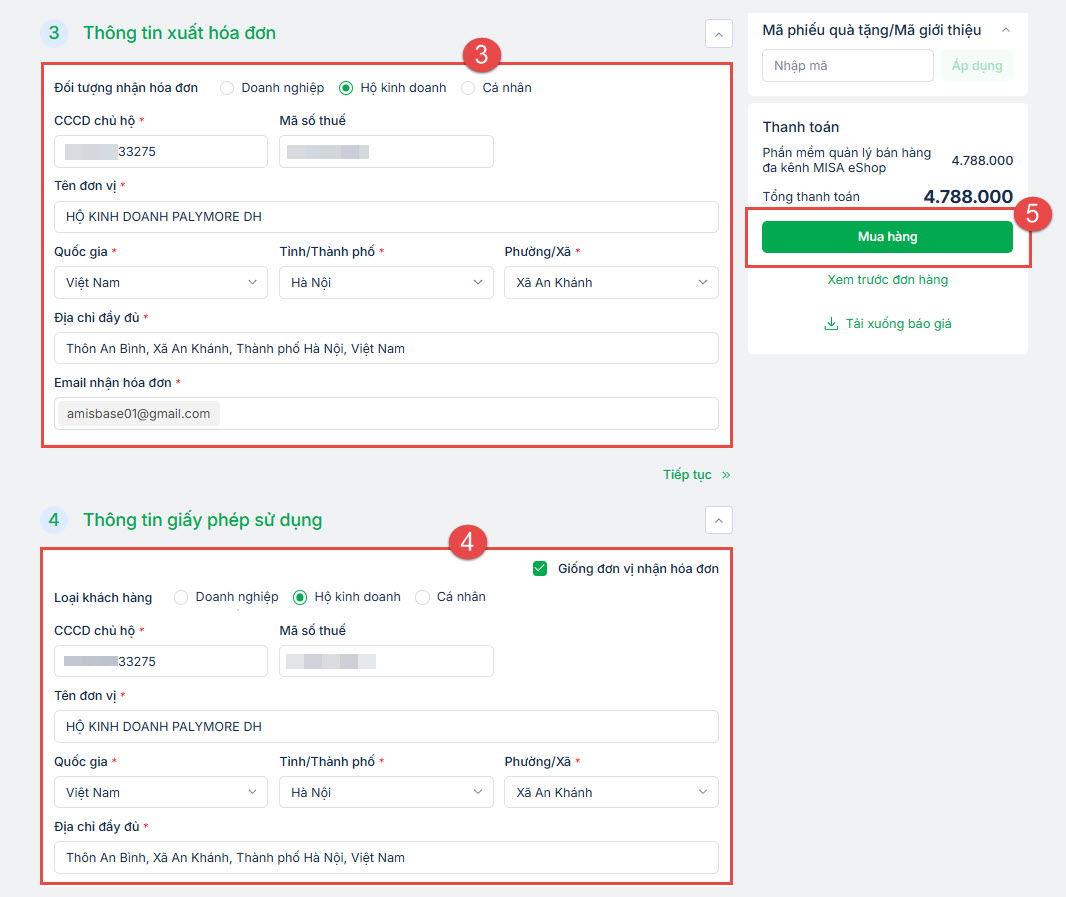1066x897 pixels.
Task: Choose Hộ kinh doanh invoice recipient option
Action: pyautogui.click(x=347, y=88)
